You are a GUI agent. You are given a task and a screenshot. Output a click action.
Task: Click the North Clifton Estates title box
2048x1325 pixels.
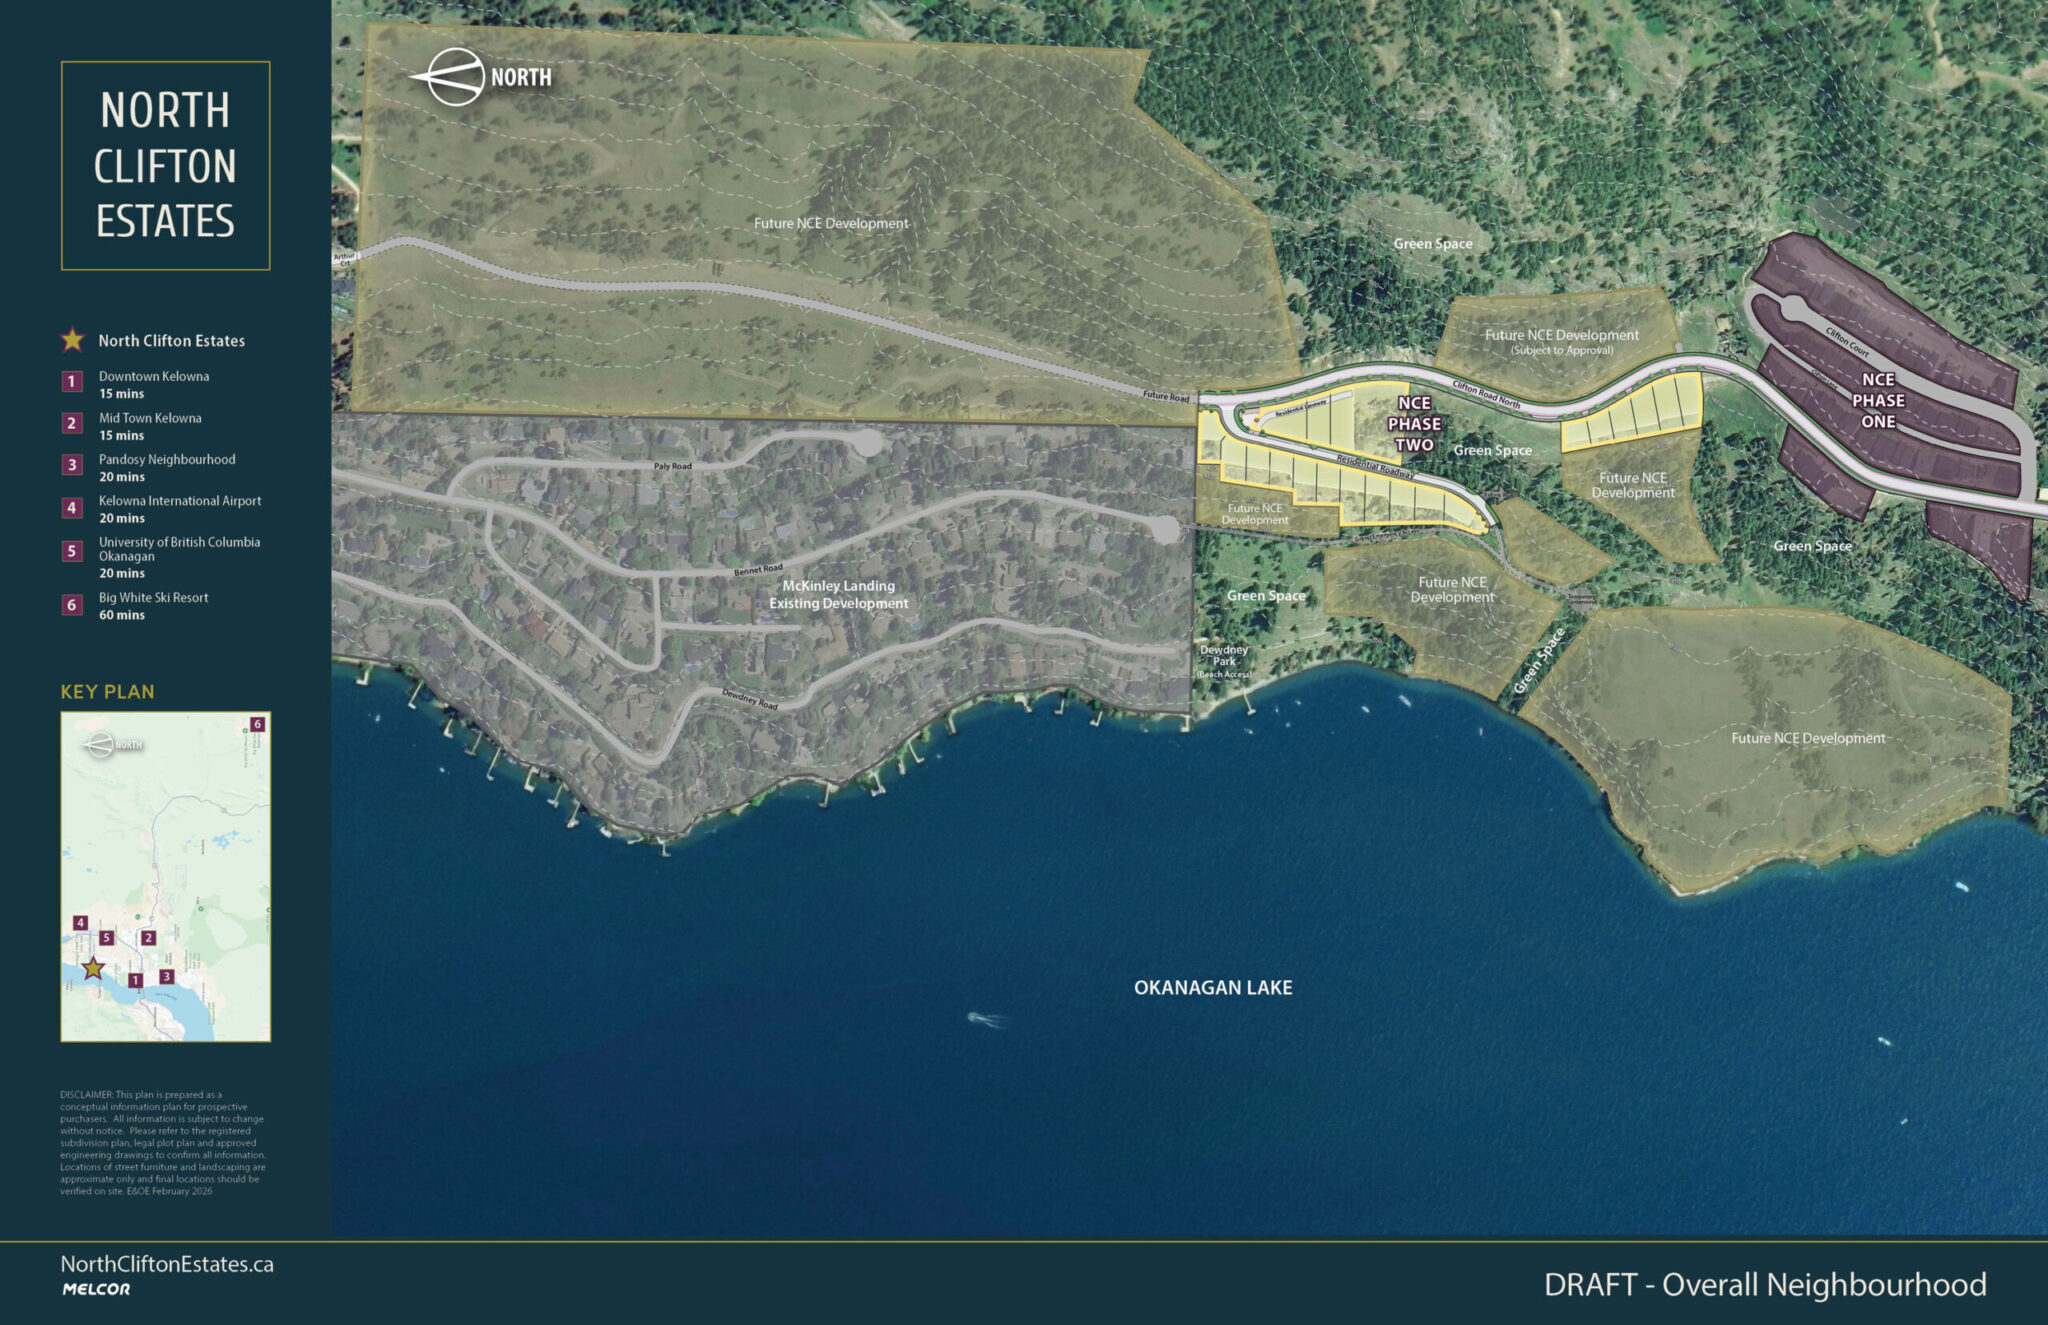tap(165, 166)
